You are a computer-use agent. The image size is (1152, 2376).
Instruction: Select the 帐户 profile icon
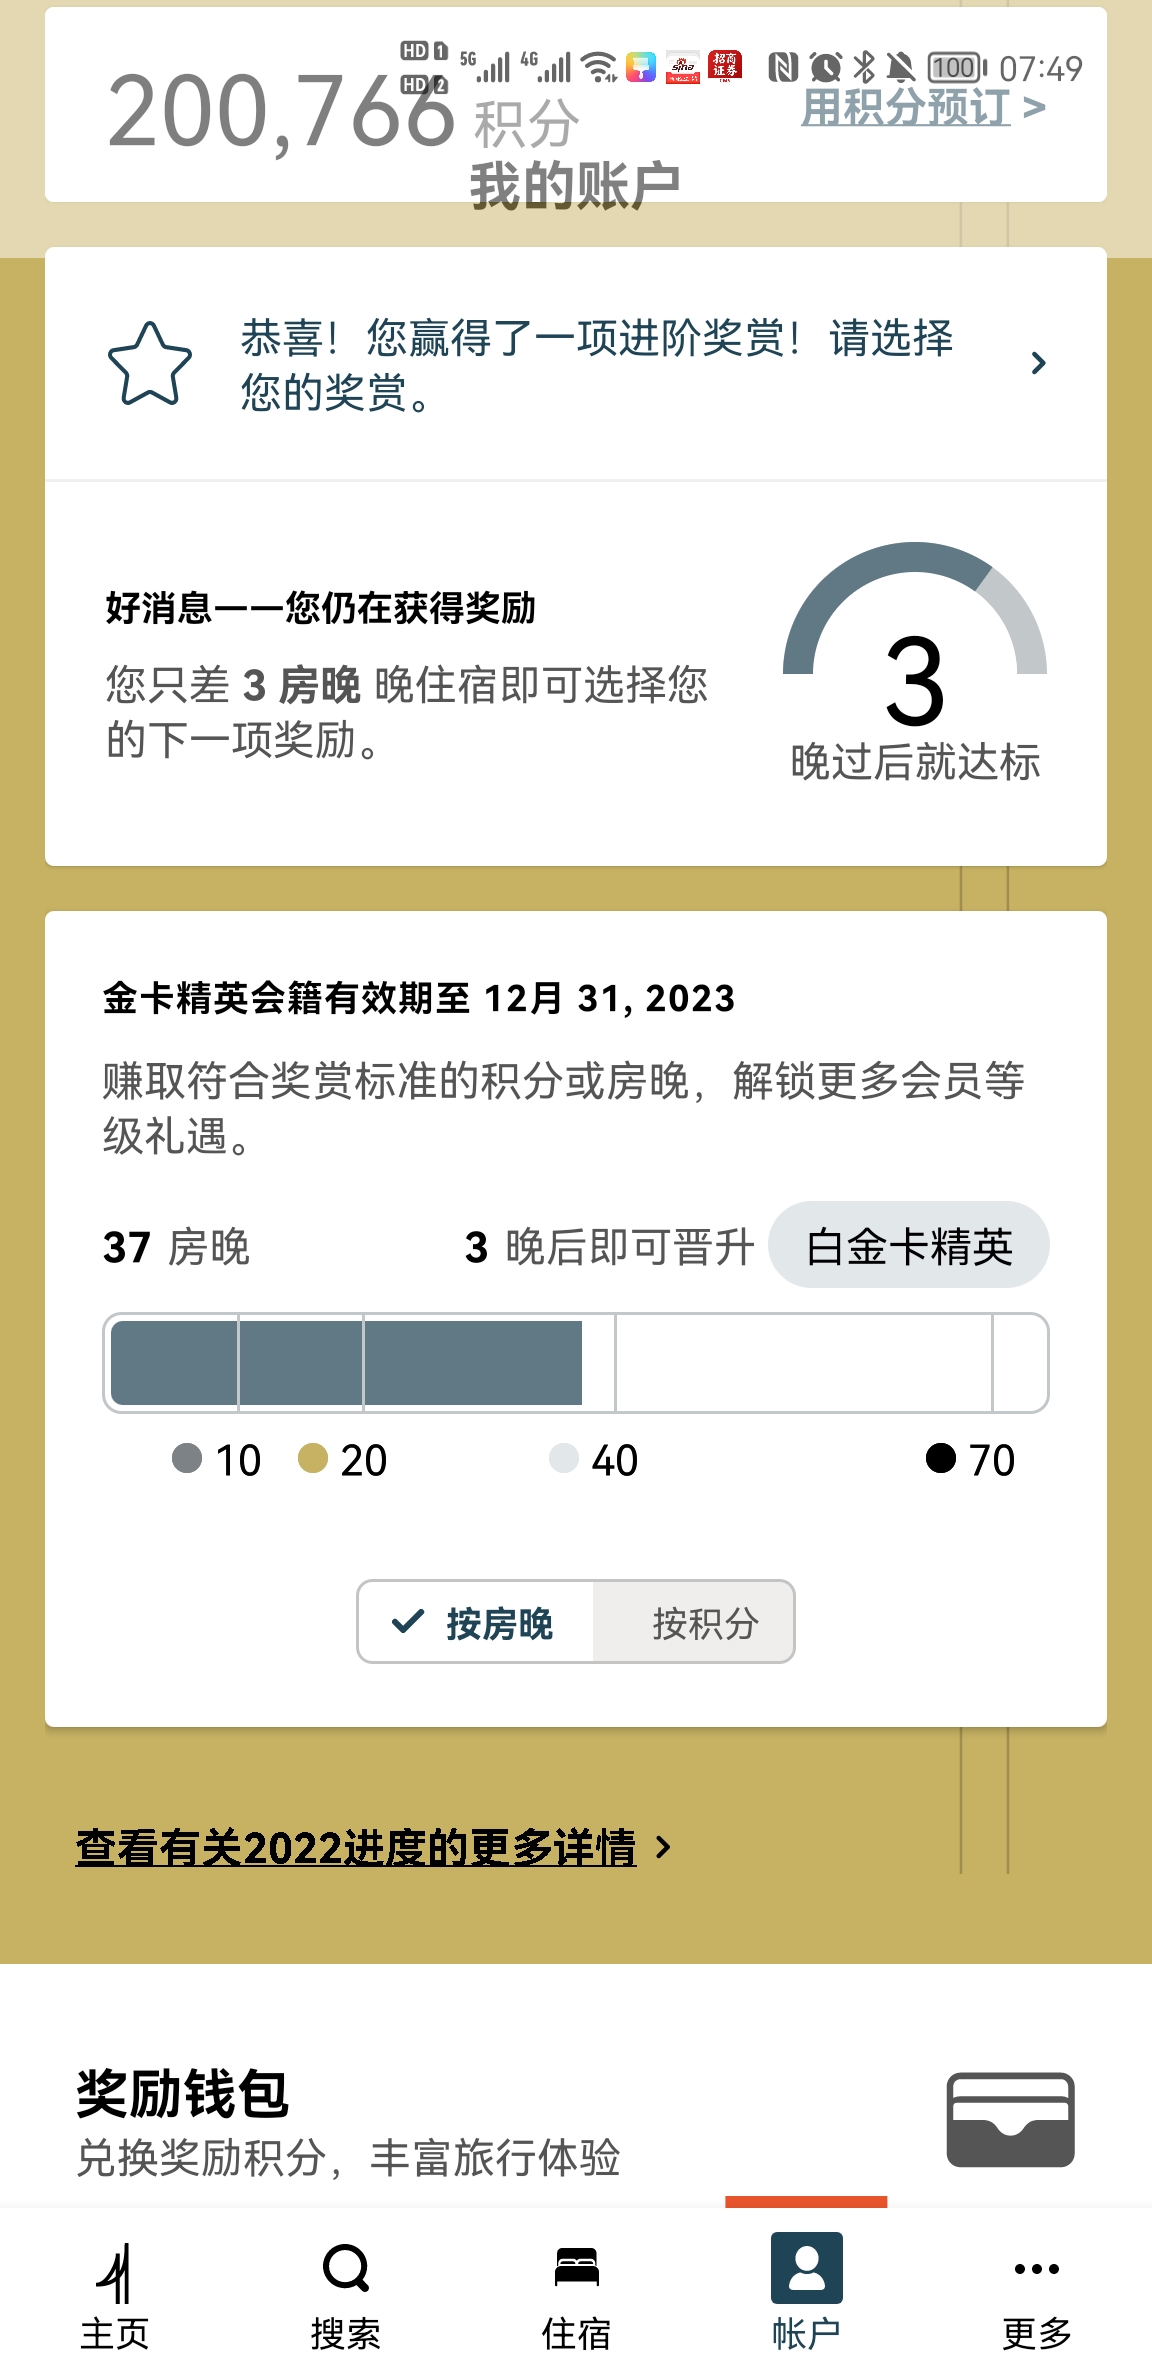click(806, 2268)
